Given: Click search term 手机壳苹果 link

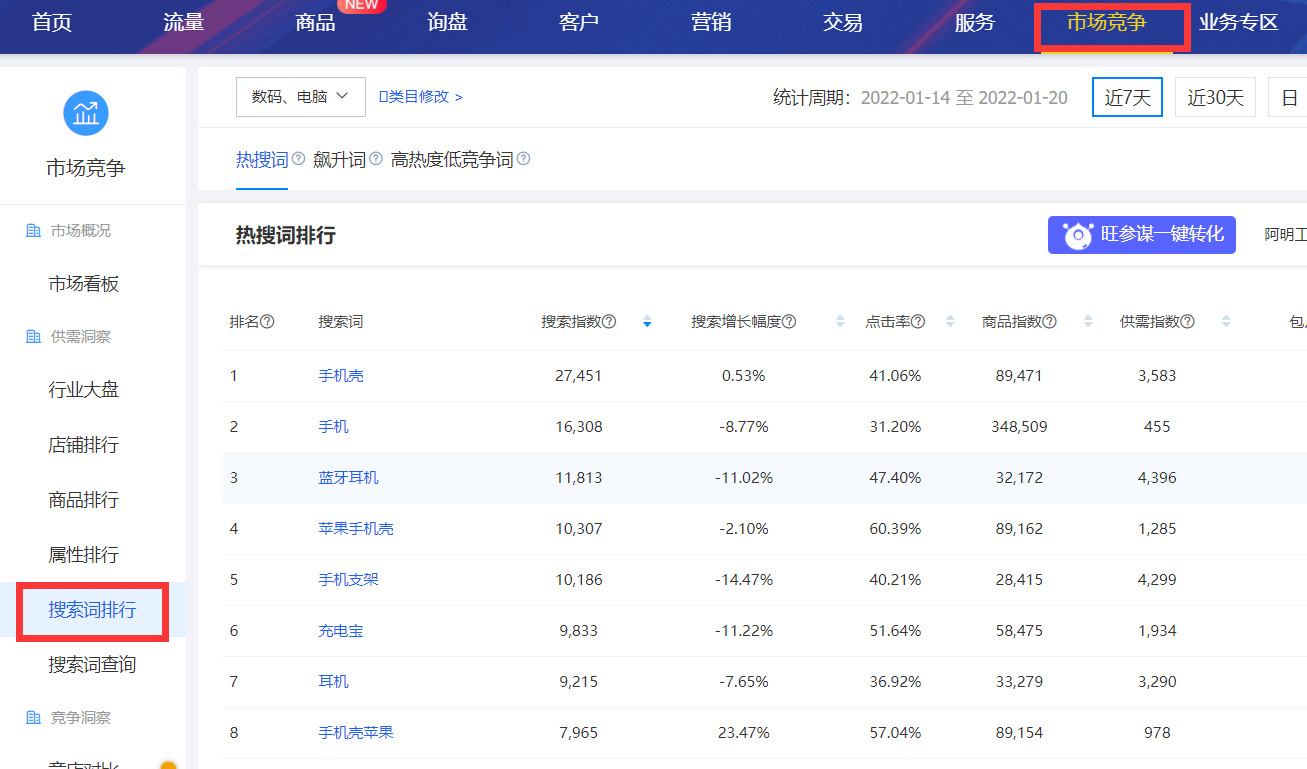Looking at the screenshot, I should 356,733.
